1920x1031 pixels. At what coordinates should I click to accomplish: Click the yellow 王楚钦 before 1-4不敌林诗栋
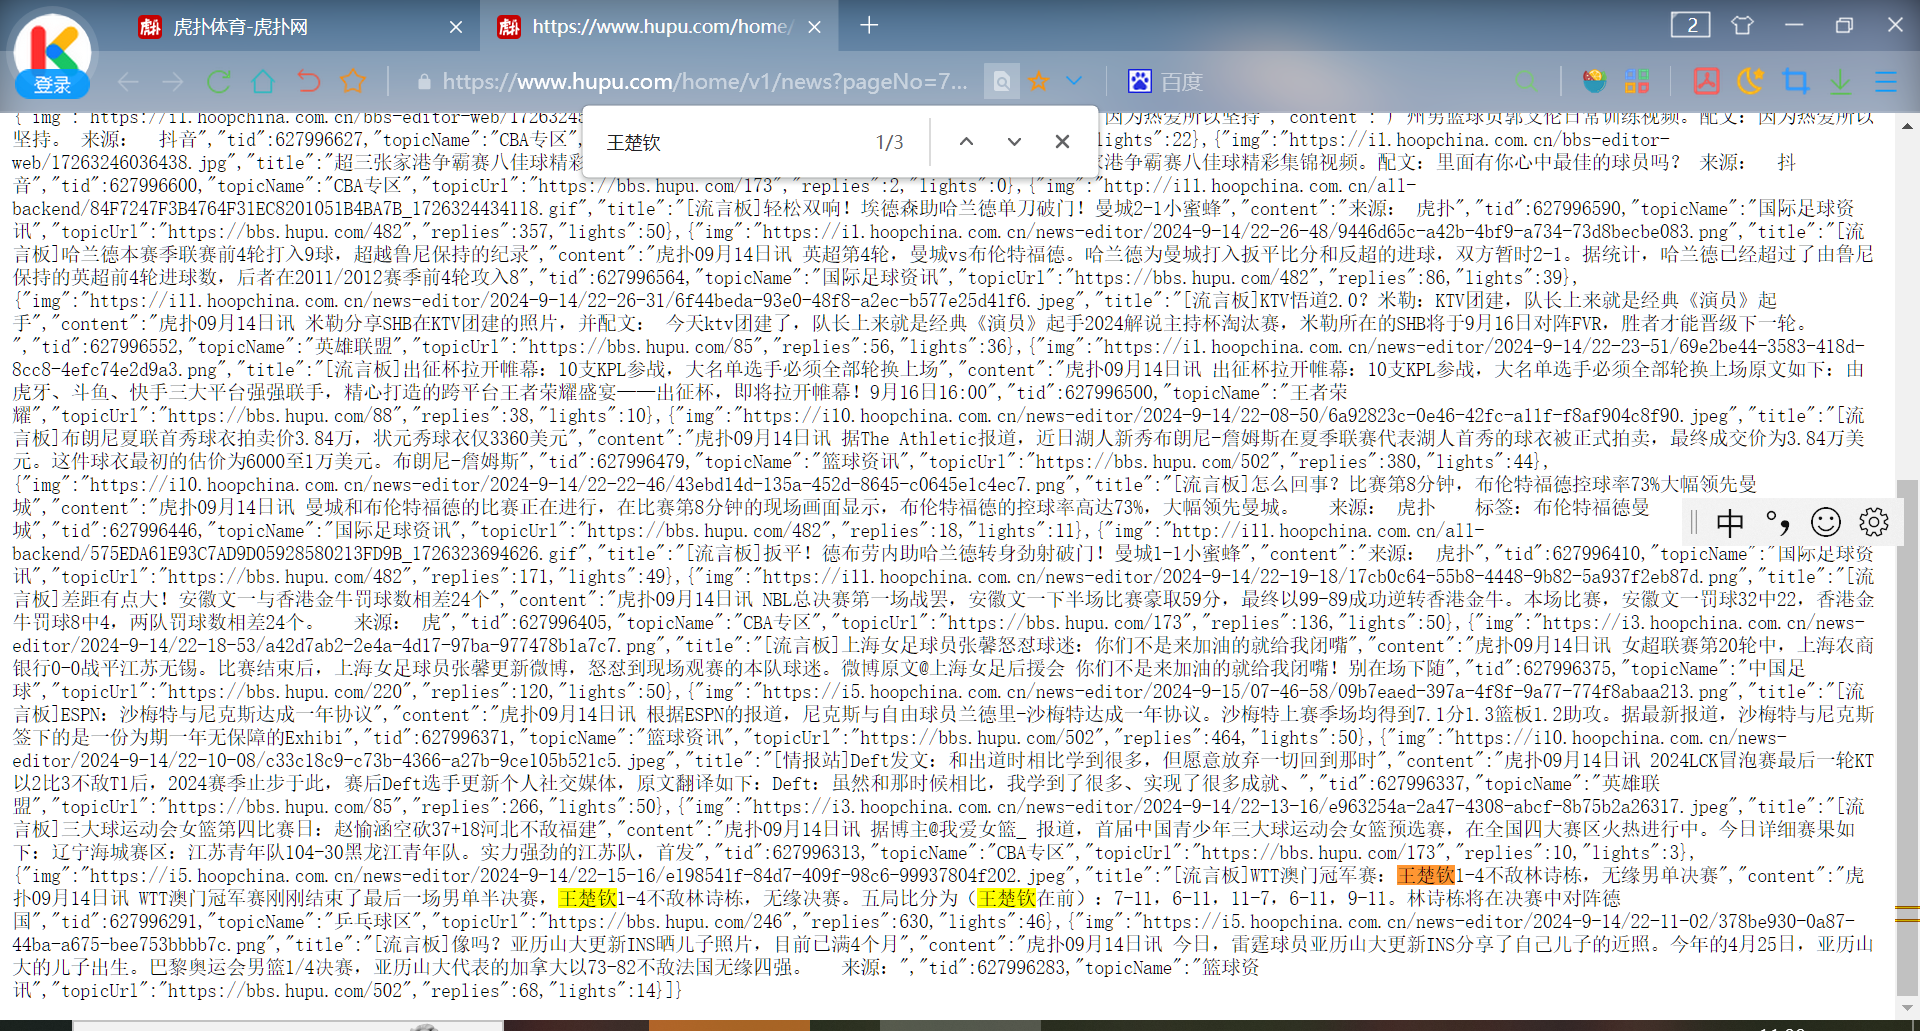(587, 899)
